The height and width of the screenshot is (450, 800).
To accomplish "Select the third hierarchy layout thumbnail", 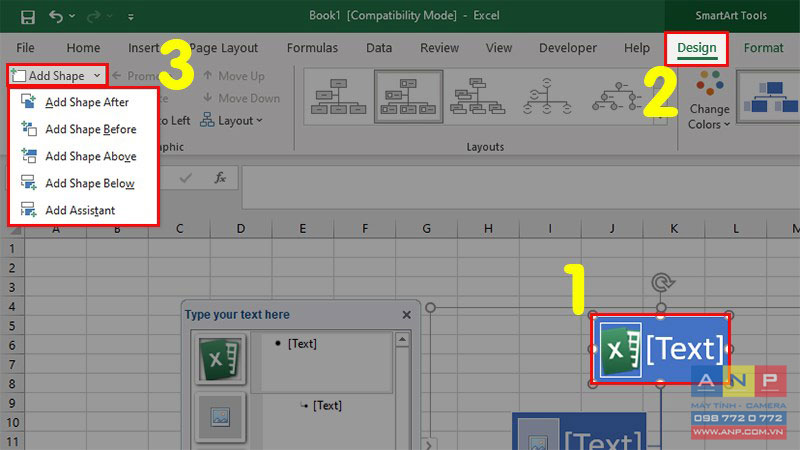I will tap(478, 96).
